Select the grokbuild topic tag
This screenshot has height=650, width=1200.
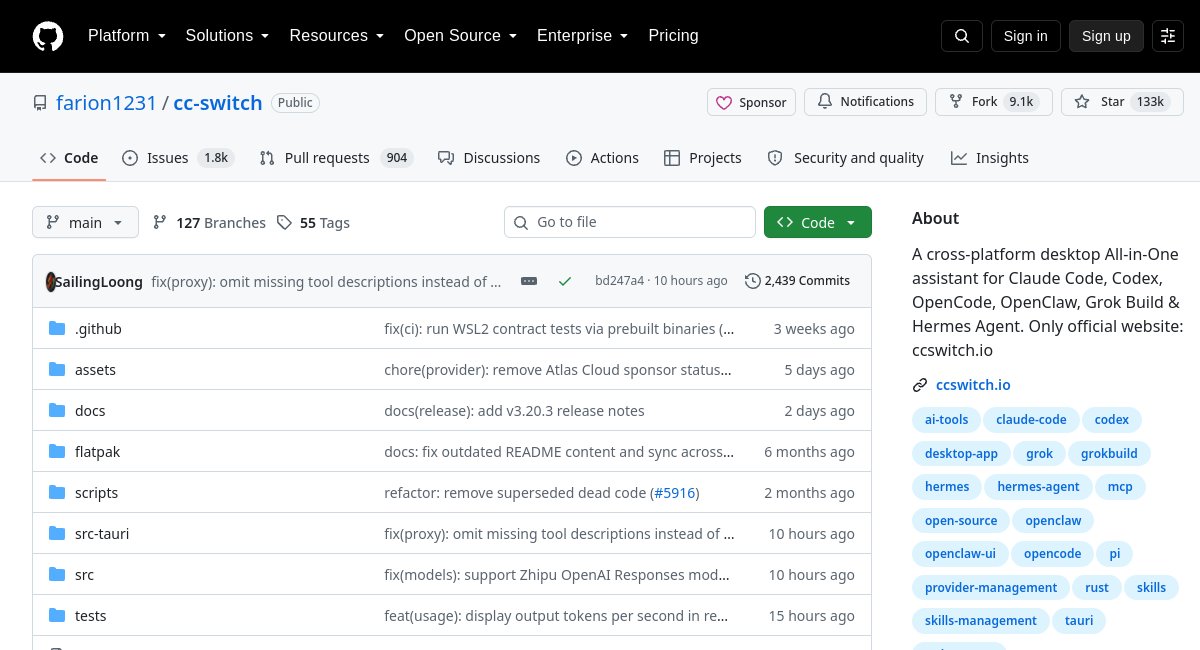click(1109, 454)
